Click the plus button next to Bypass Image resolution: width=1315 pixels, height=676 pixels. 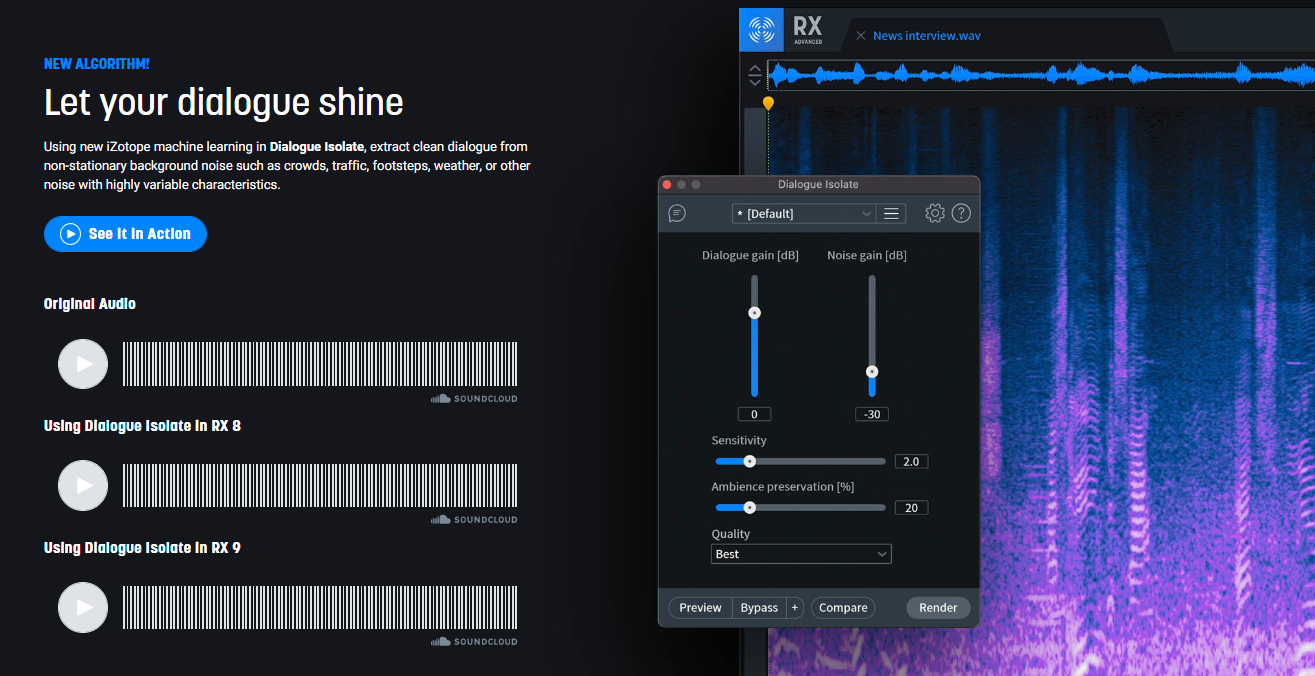pyautogui.click(x=795, y=608)
